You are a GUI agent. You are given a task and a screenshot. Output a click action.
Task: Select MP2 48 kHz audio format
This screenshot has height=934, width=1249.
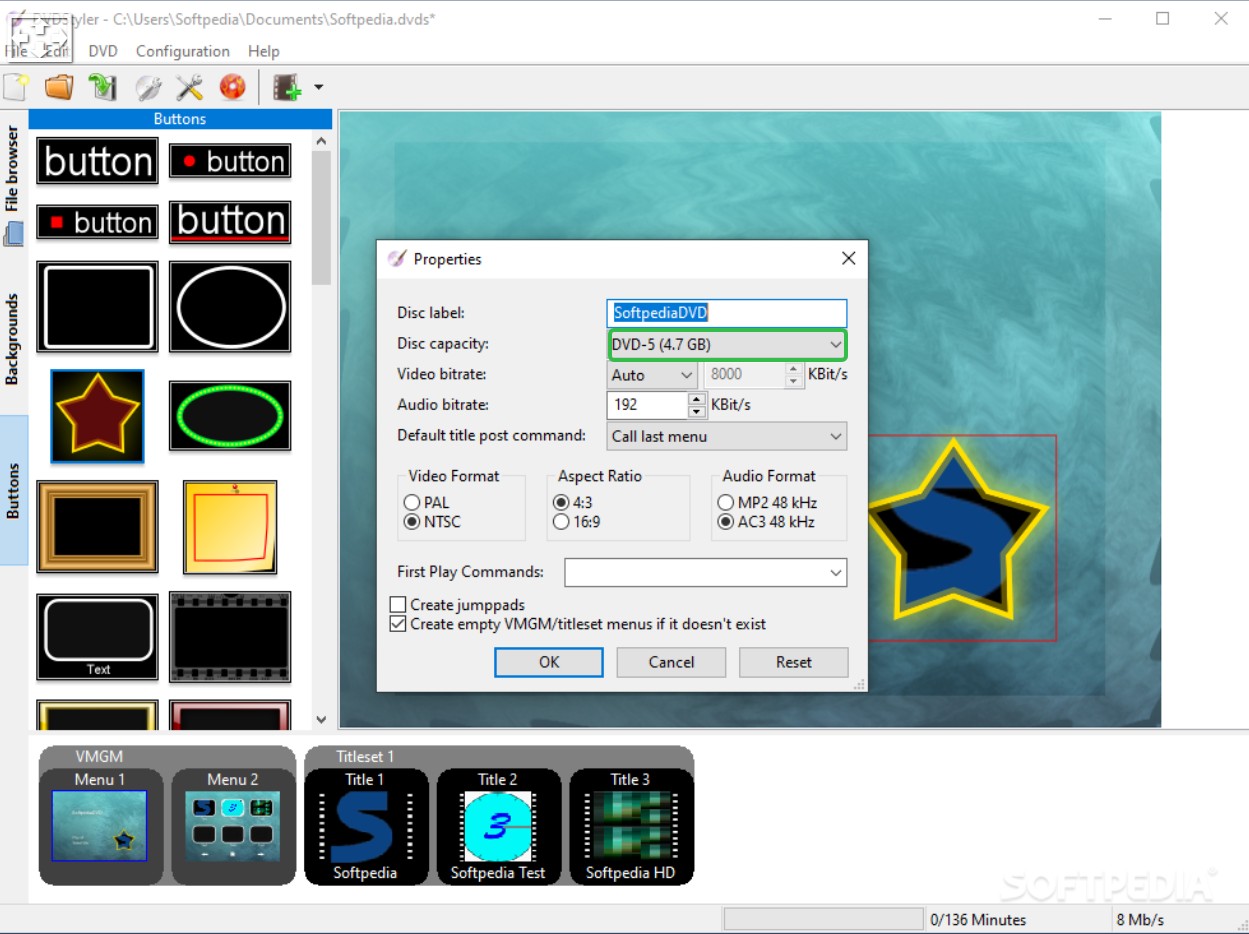click(725, 503)
